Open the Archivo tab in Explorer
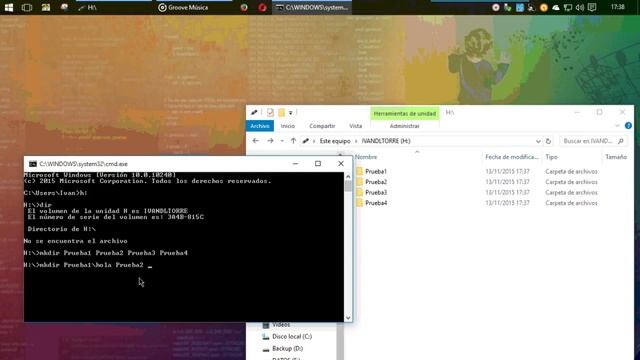Image resolution: width=640 pixels, height=360 pixels. [x=260, y=126]
